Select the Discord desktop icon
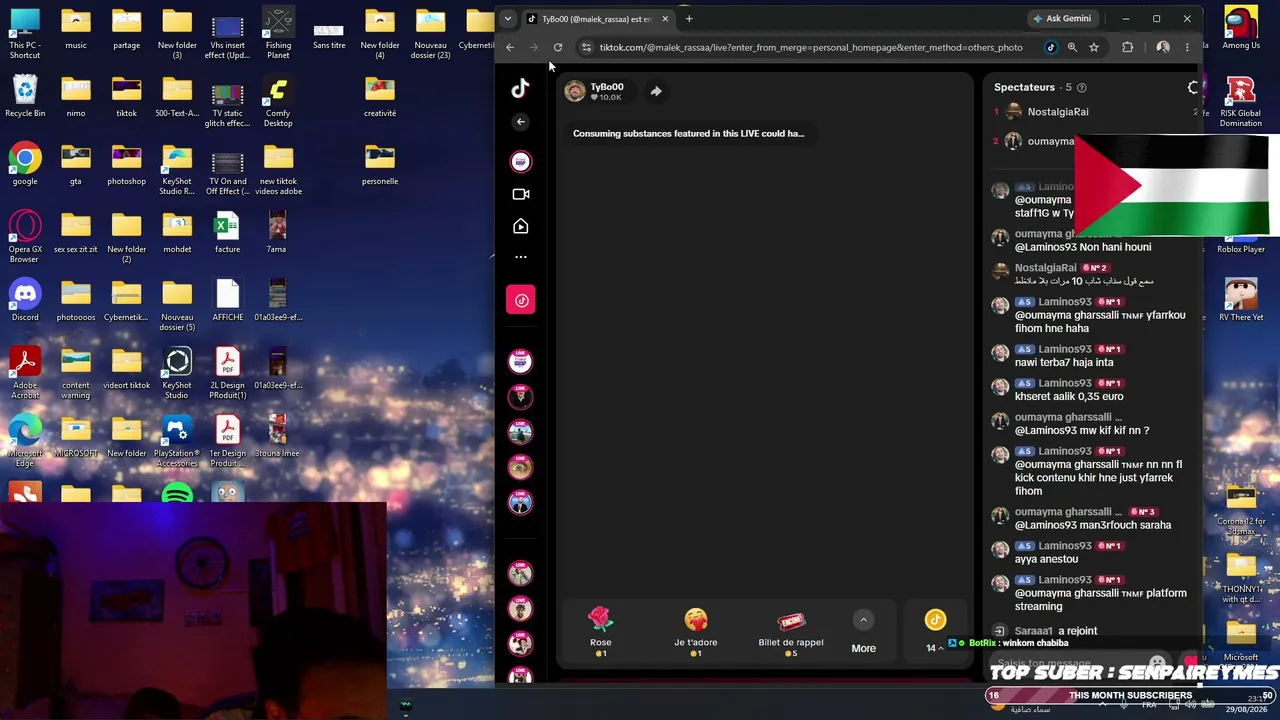This screenshot has width=1280, height=720. coord(25,300)
